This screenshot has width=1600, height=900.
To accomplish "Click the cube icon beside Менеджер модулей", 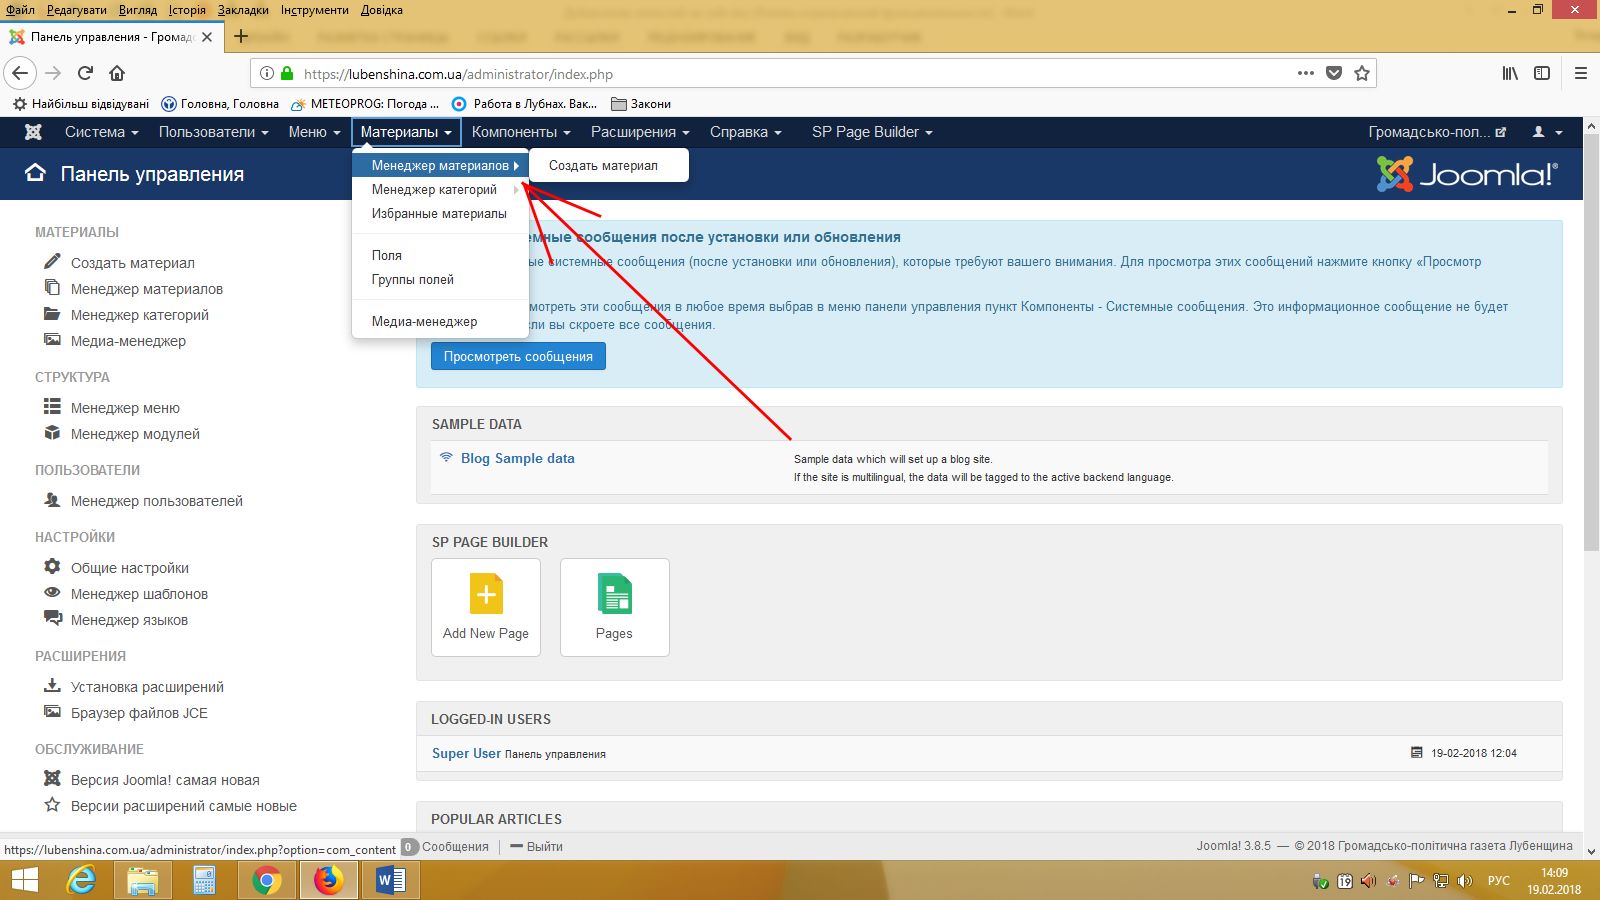I will click(x=52, y=432).
